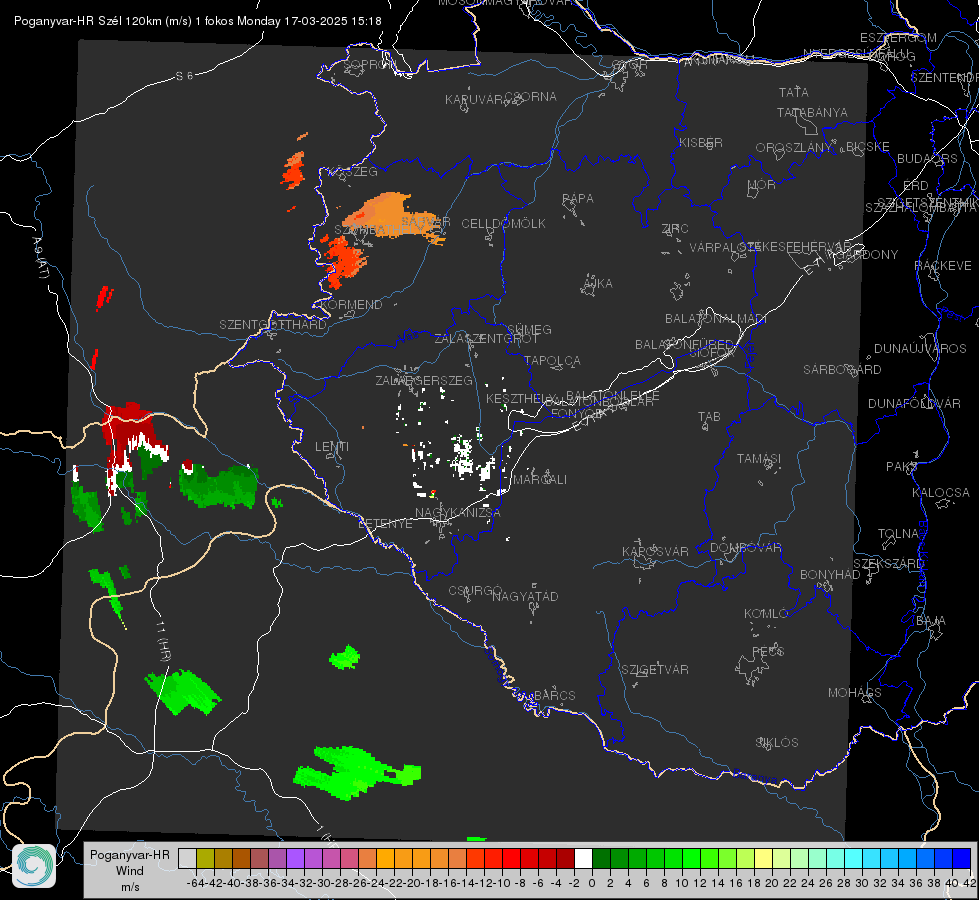This screenshot has width=979, height=900.
Task: Click the MOR city label
Action: coord(762,184)
